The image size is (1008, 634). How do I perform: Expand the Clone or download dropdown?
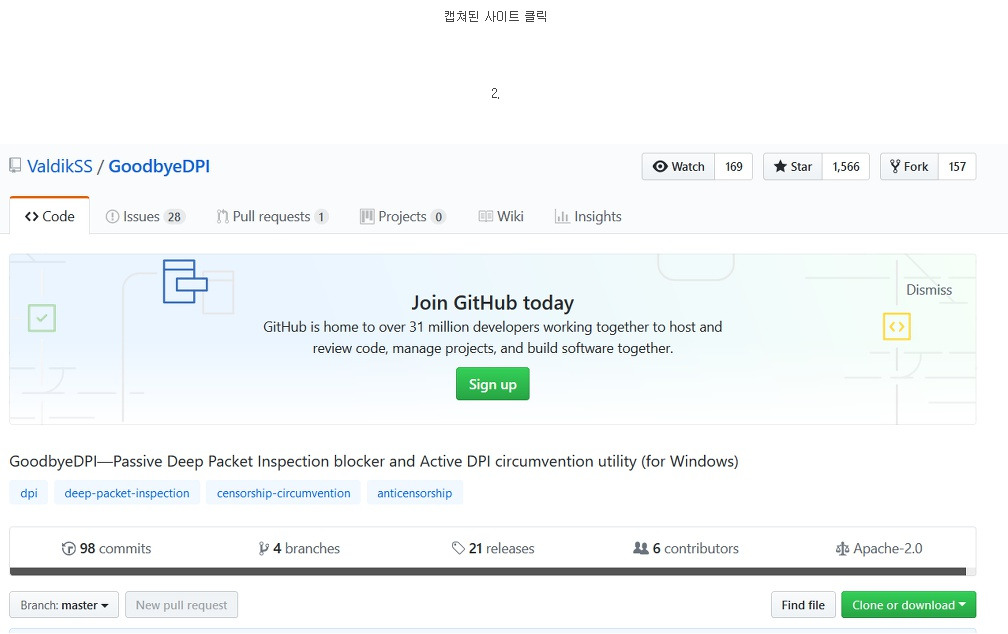pos(908,605)
